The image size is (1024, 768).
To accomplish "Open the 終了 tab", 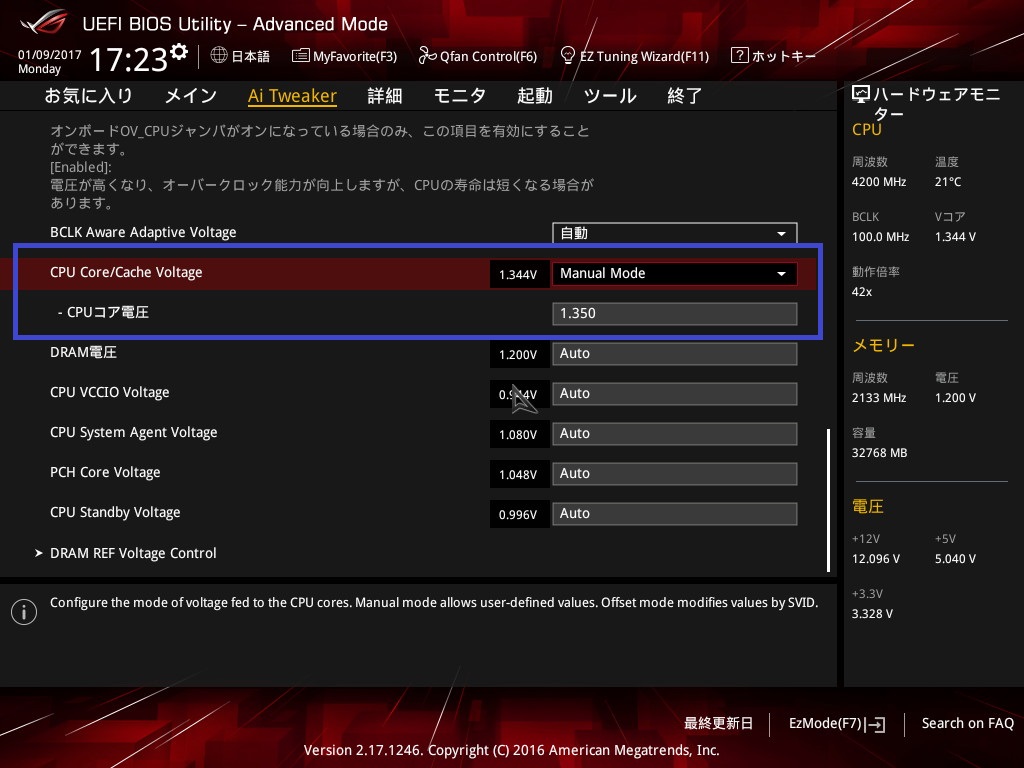I will (x=684, y=96).
